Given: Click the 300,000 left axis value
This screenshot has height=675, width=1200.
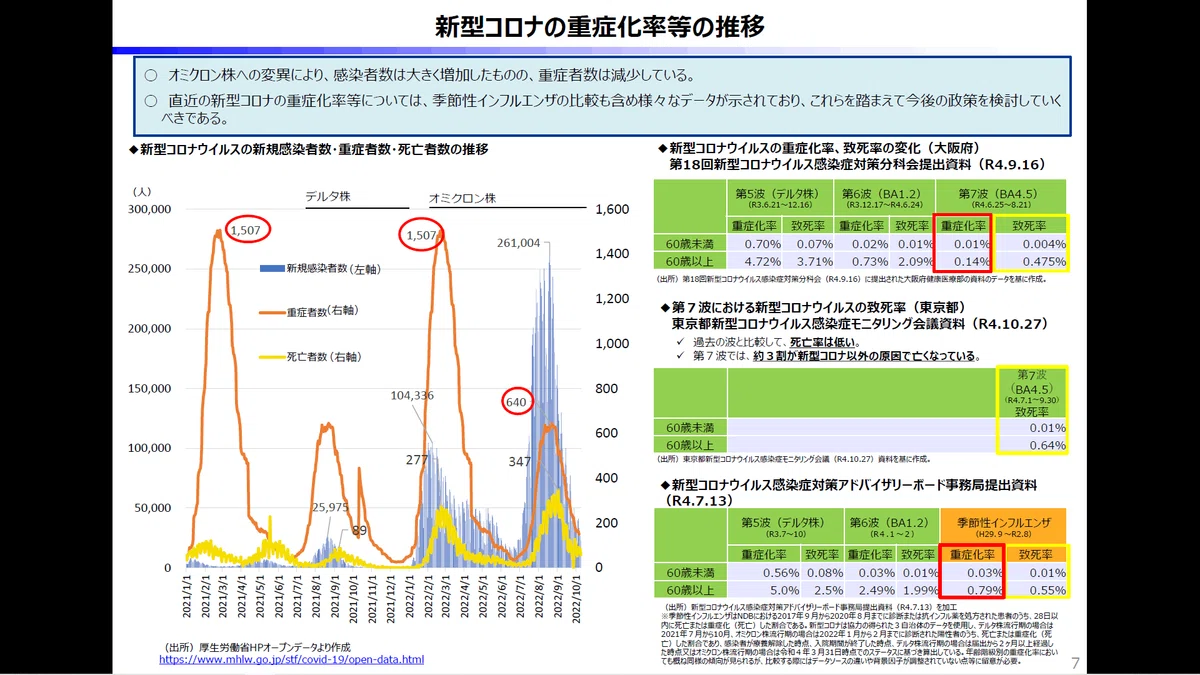Looking at the screenshot, I should 149,210.
